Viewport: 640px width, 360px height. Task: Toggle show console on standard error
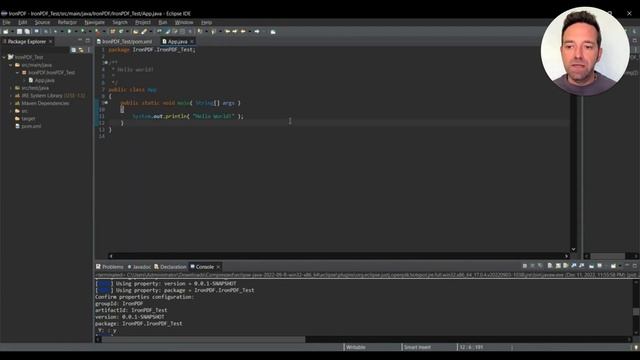coord(582,266)
